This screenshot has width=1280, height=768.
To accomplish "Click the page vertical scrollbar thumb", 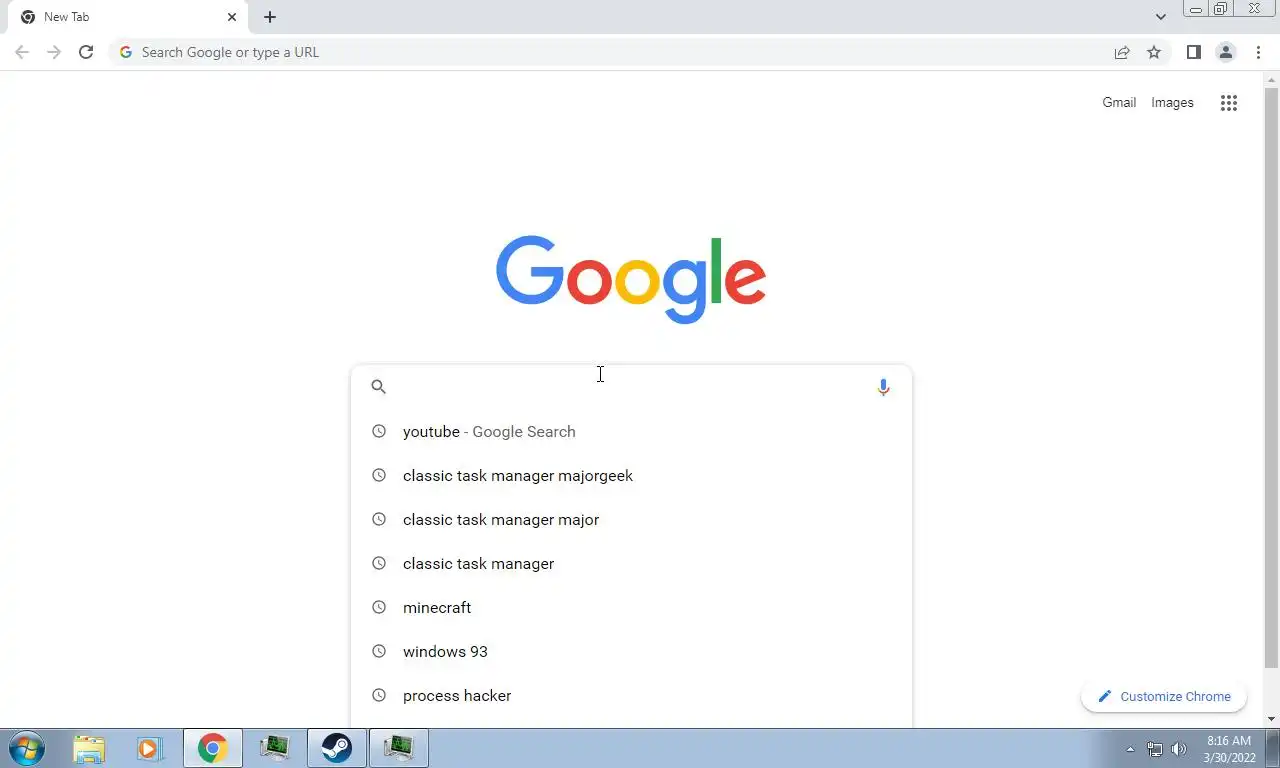I will pyautogui.click(x=1271, y=376).
